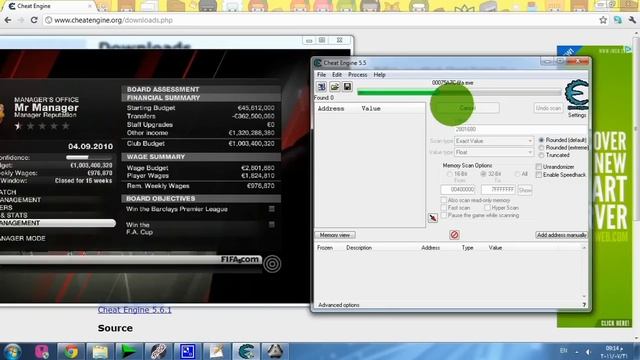Enable the Hyper Scan checkbox
The height and width of the screenshot is (360, 640).
click(x=487, y=208)
